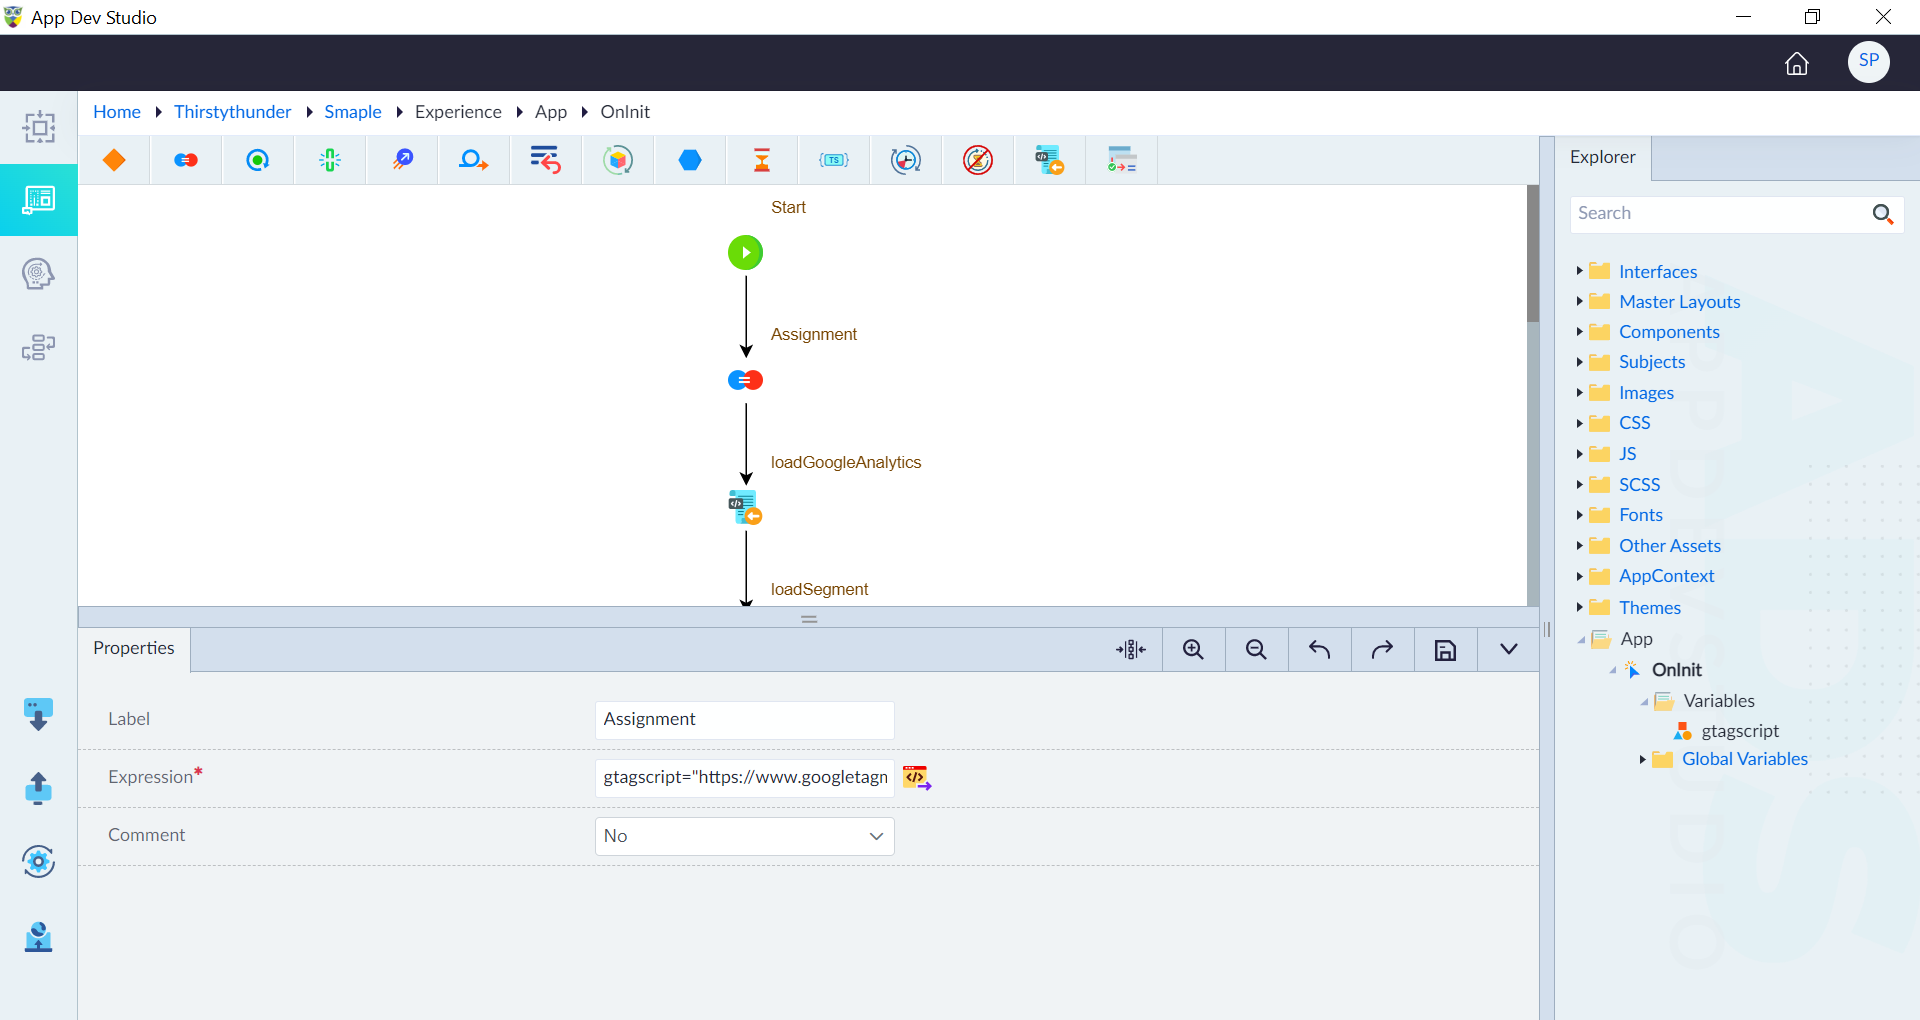Viewport: 1920px width, 1020px height.
Task: Save the flow with disk icon
Action: pyautogui.click(x=1445, y=651)
